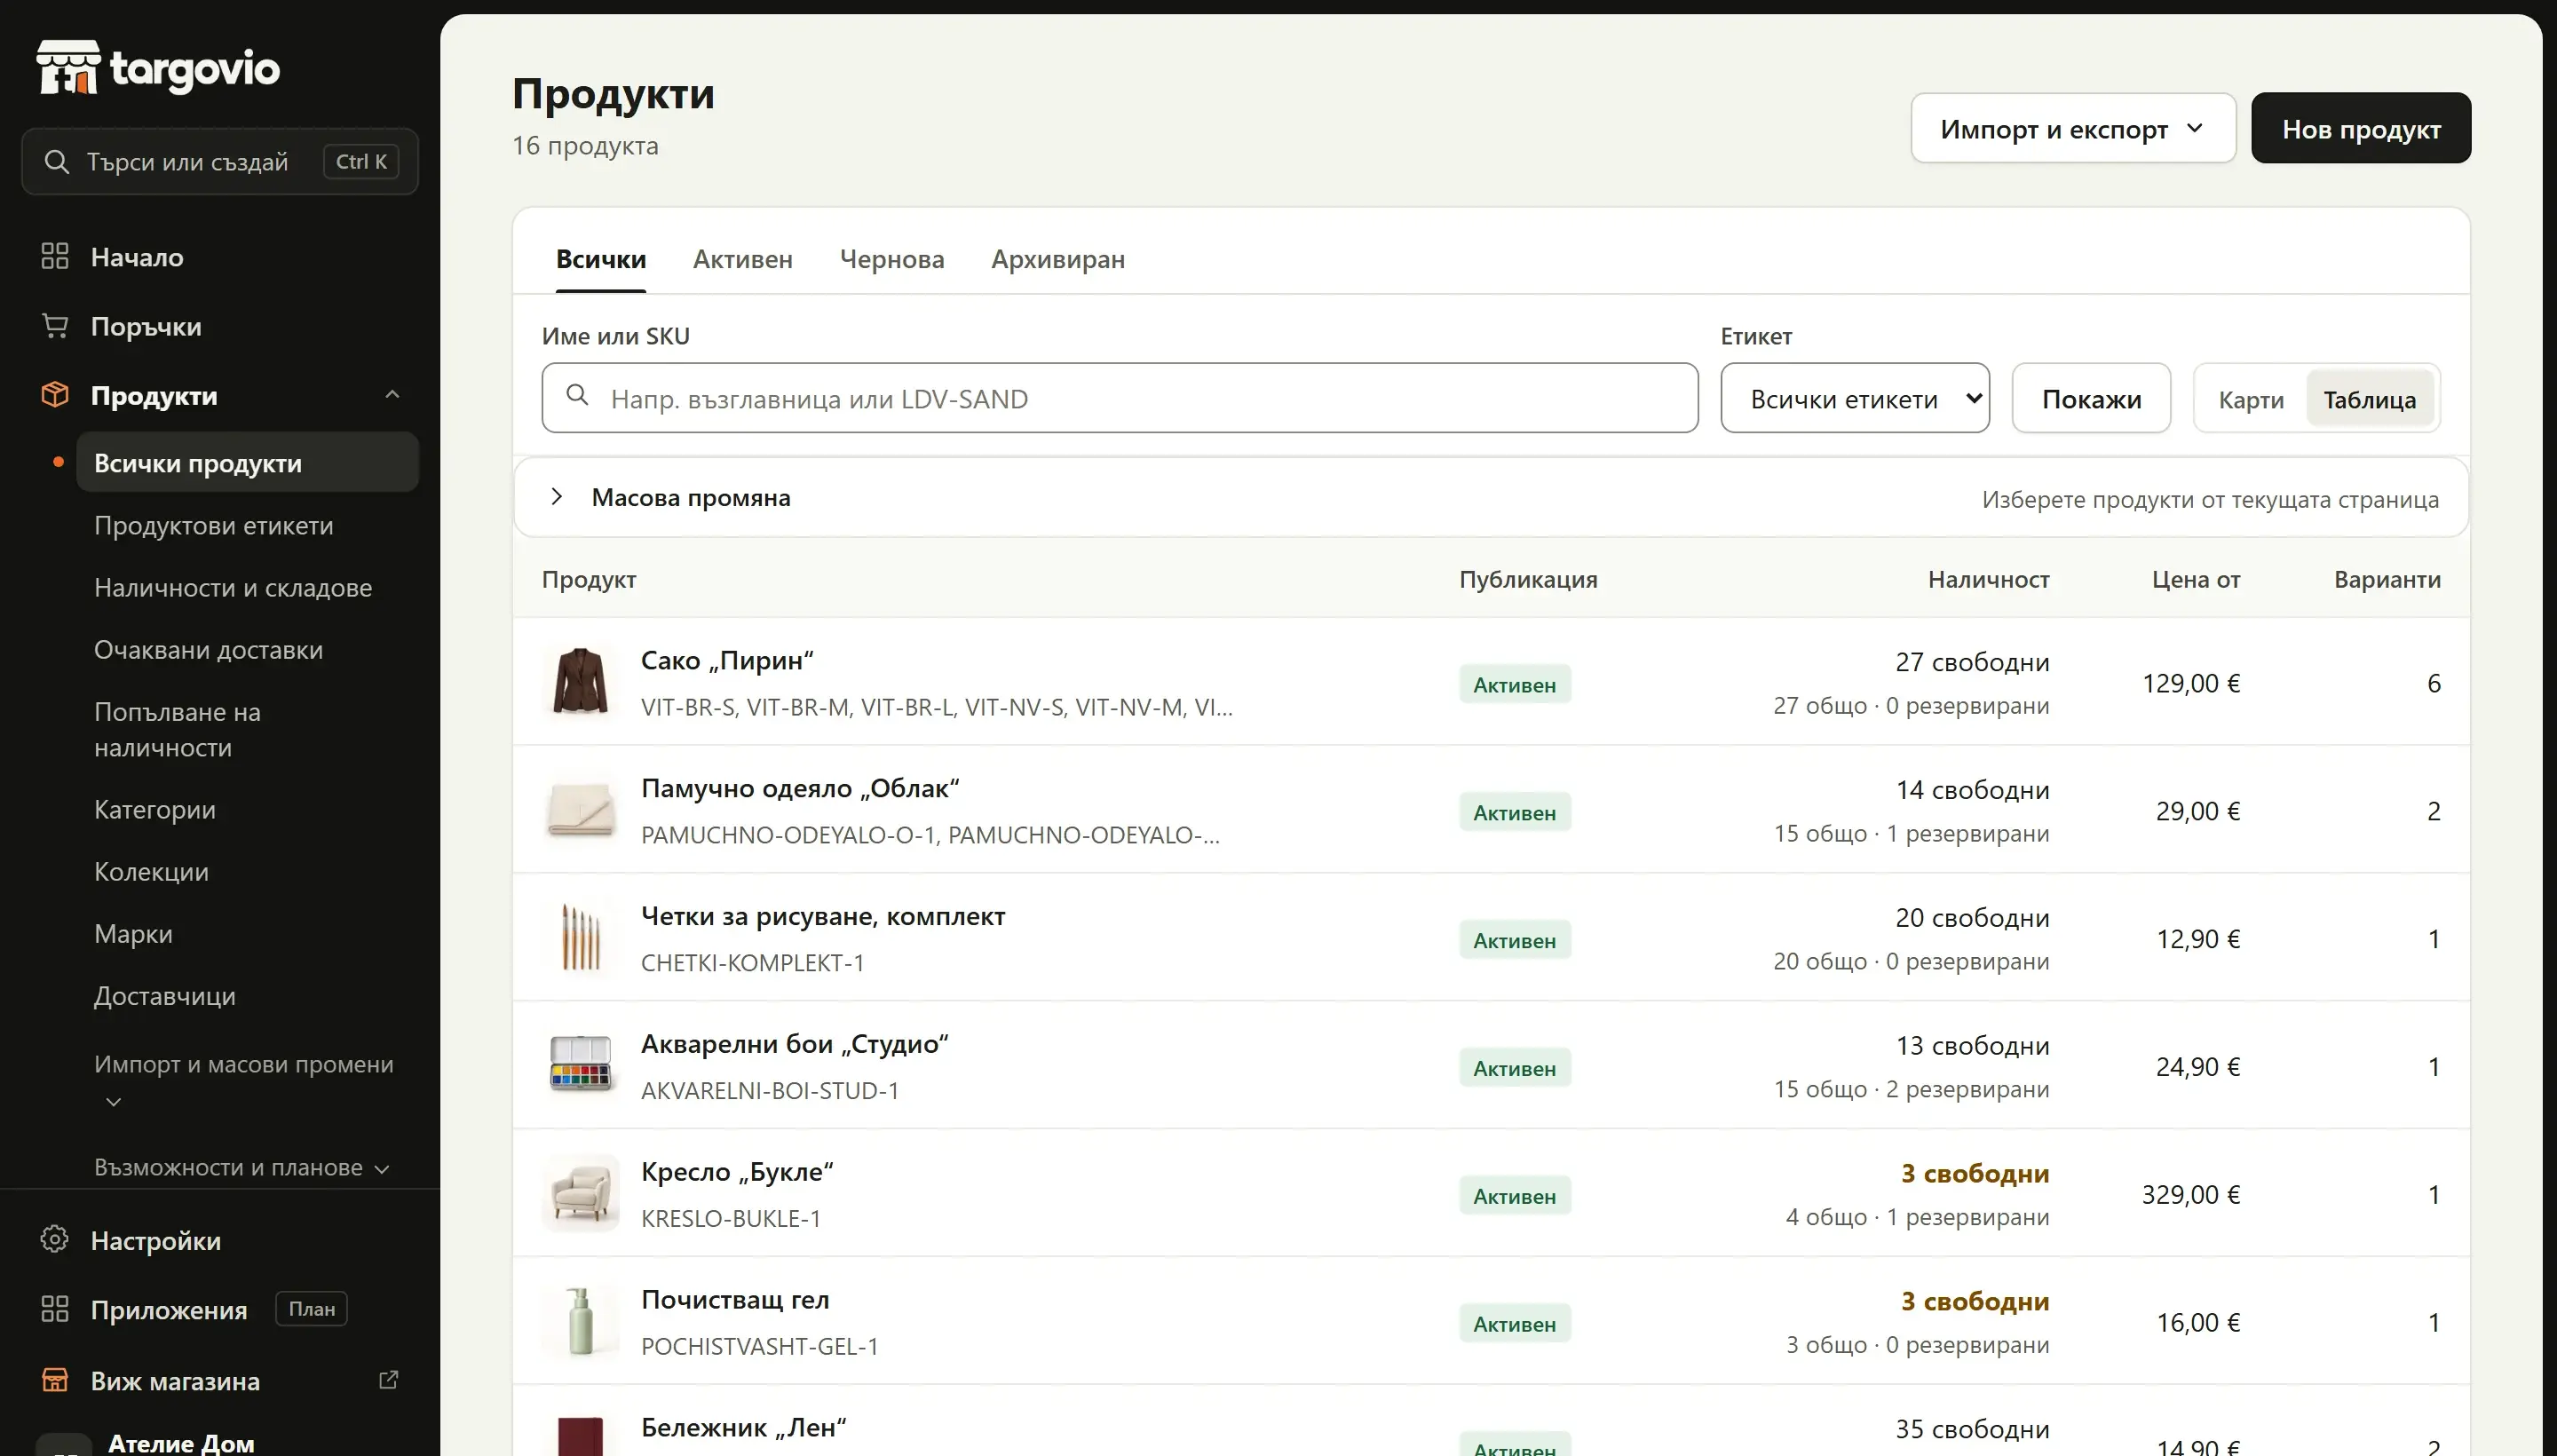This screenshot has height=1456, width=2557.
Task: Click Кресло „Букле“ product name
Action: [x=737, y=1171]
